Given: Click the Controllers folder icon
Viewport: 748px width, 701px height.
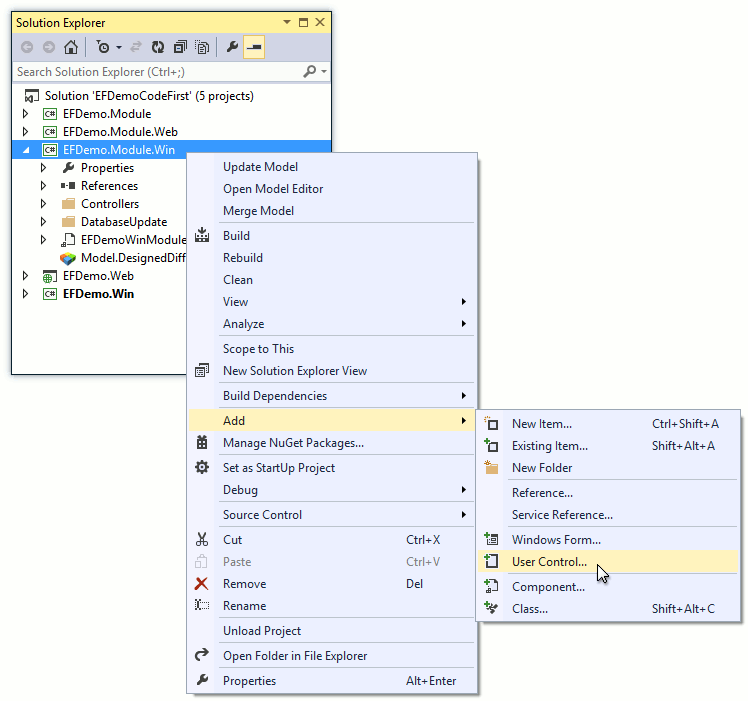Looking at the screenshot, I should (x=68, y=204).
